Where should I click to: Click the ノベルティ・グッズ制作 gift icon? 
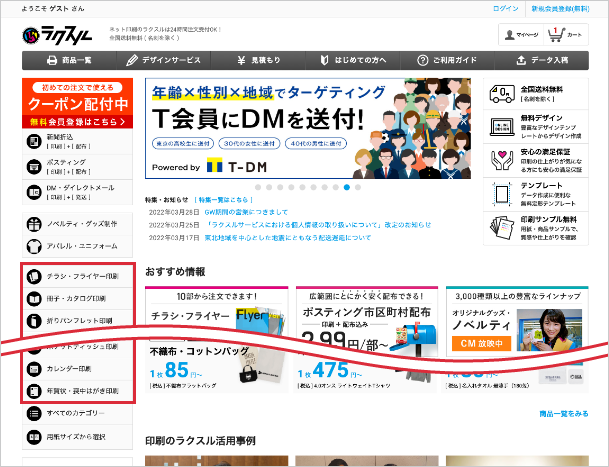pyautogui.click(x=34, y=224)
